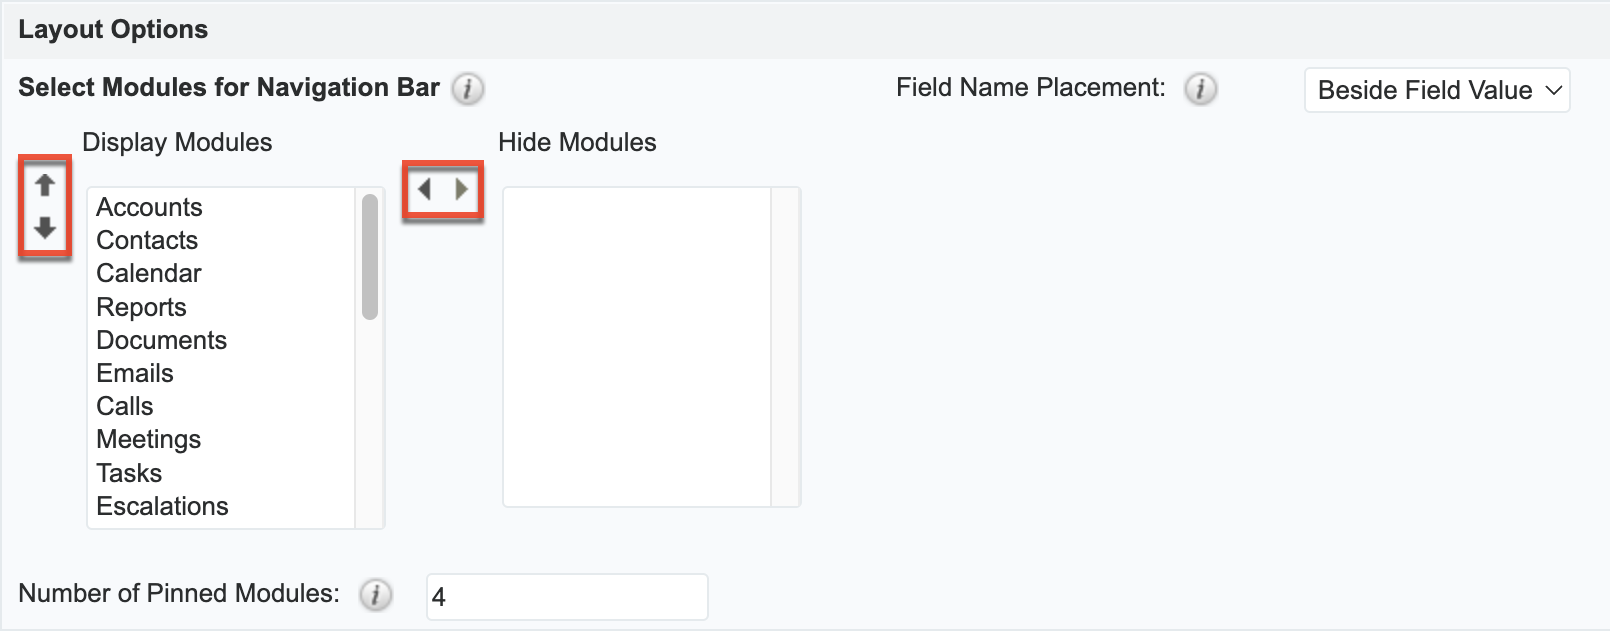This screenshot has width=1610, height=632.
Task: Click the move module up arrow
Action: point(44,185)
